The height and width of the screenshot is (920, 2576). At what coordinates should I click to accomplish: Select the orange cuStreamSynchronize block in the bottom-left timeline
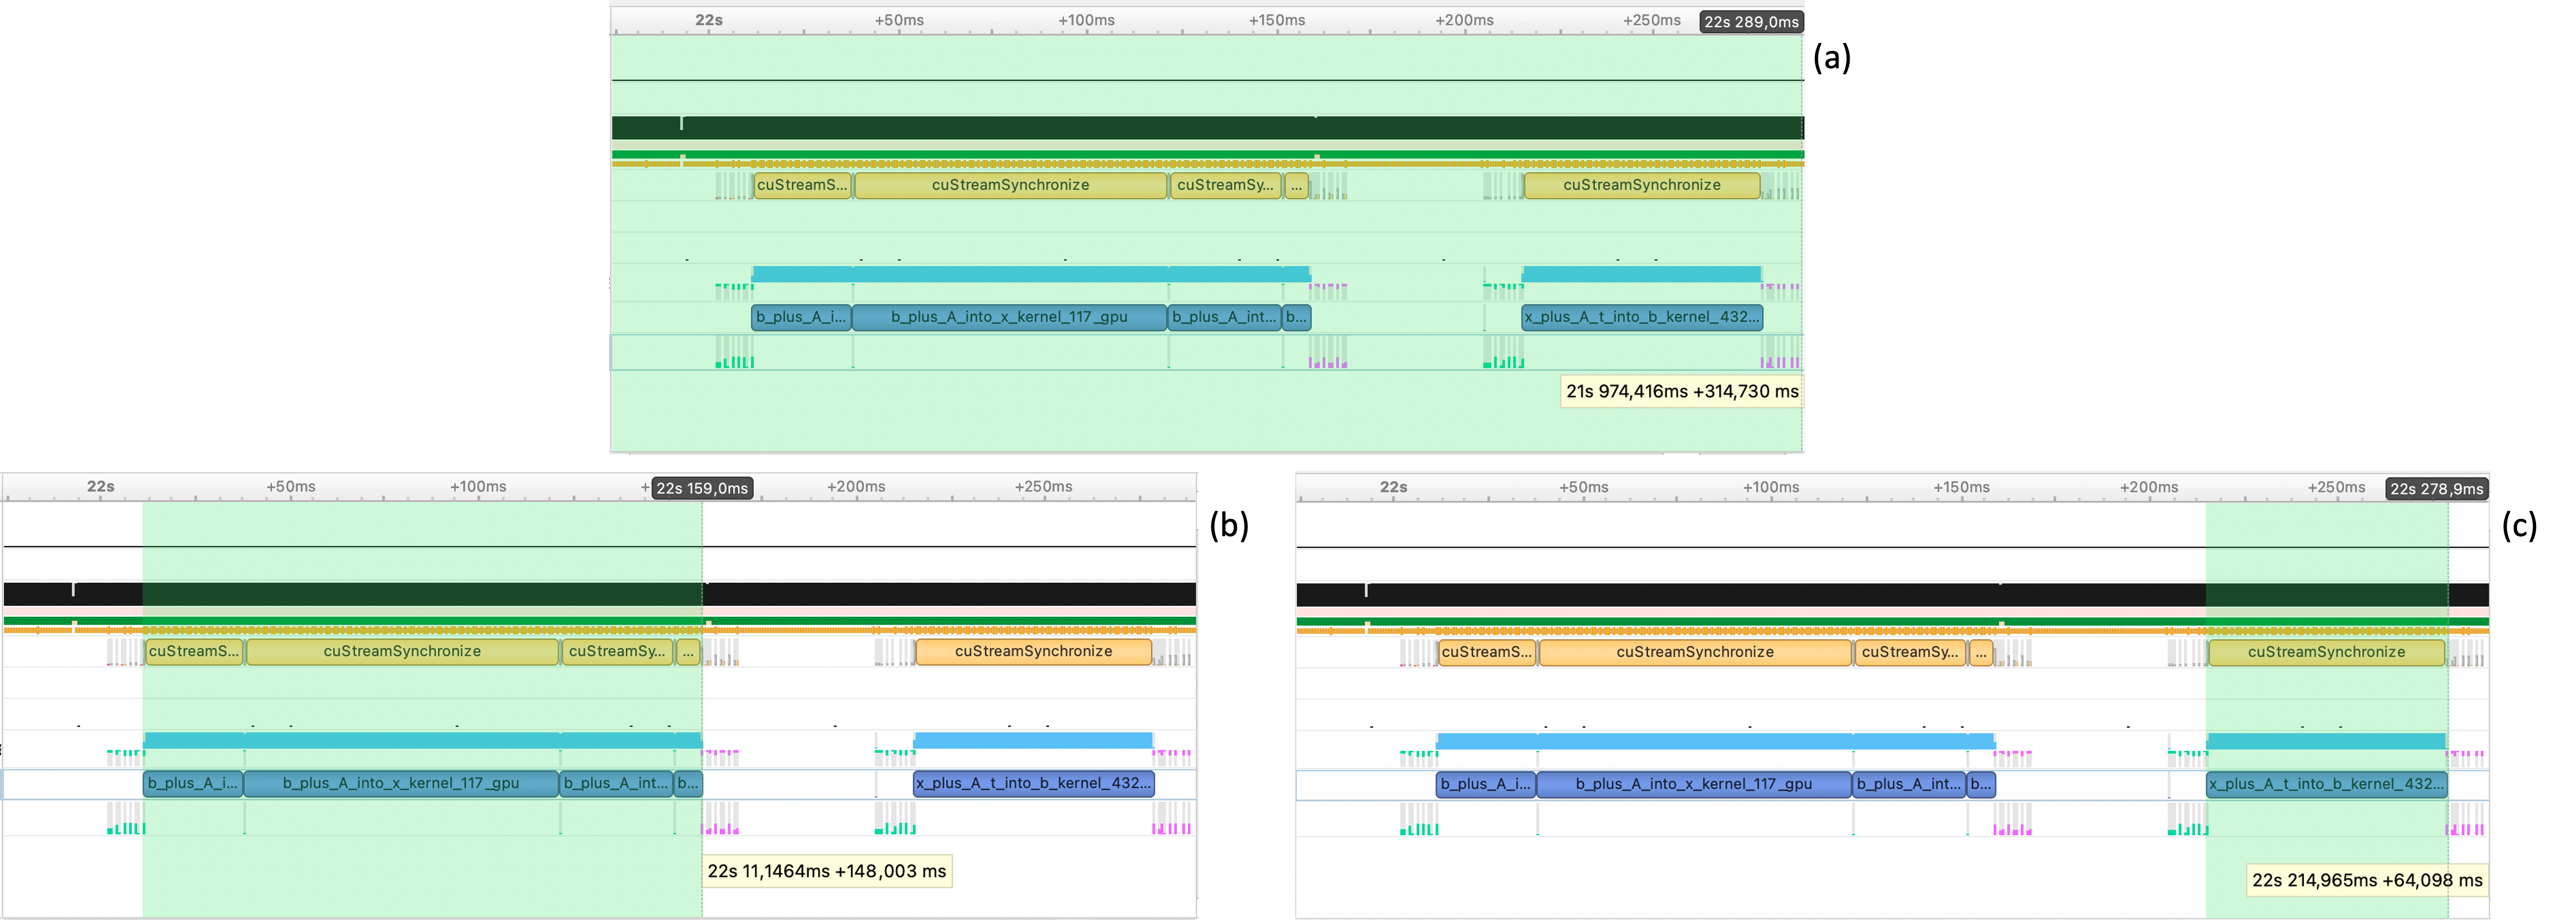1033,651
